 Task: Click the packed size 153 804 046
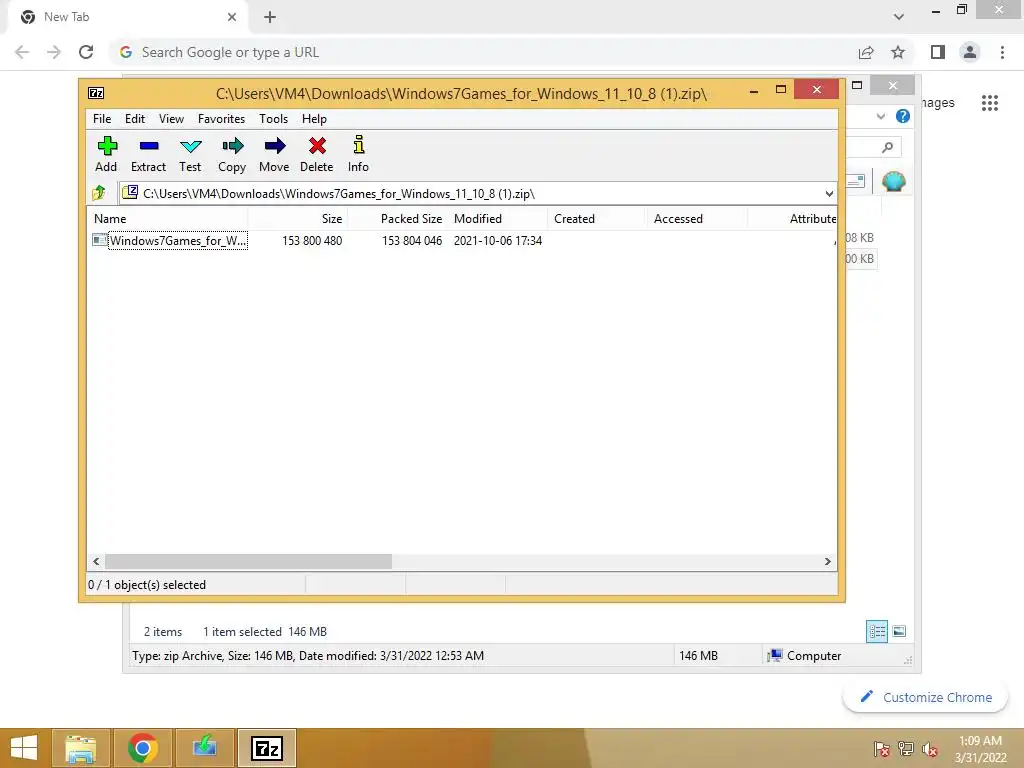pyautogui.click(x=411, y=240)
